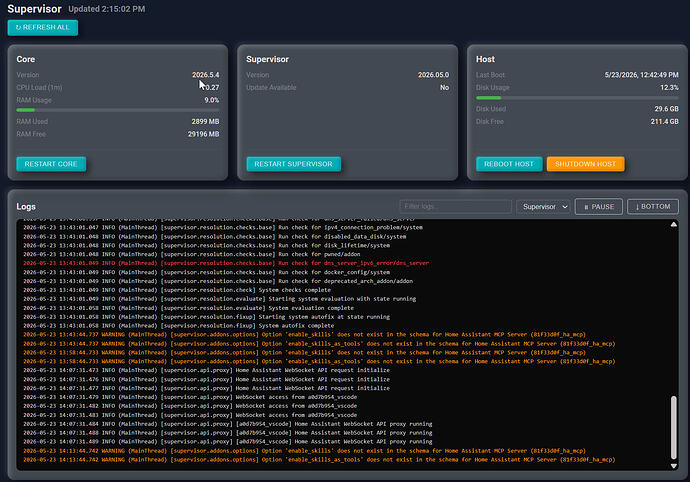Click the red dns_server_ipv6_error log line
Viewport: 690px width, 482px height.
tap(226, 263)
